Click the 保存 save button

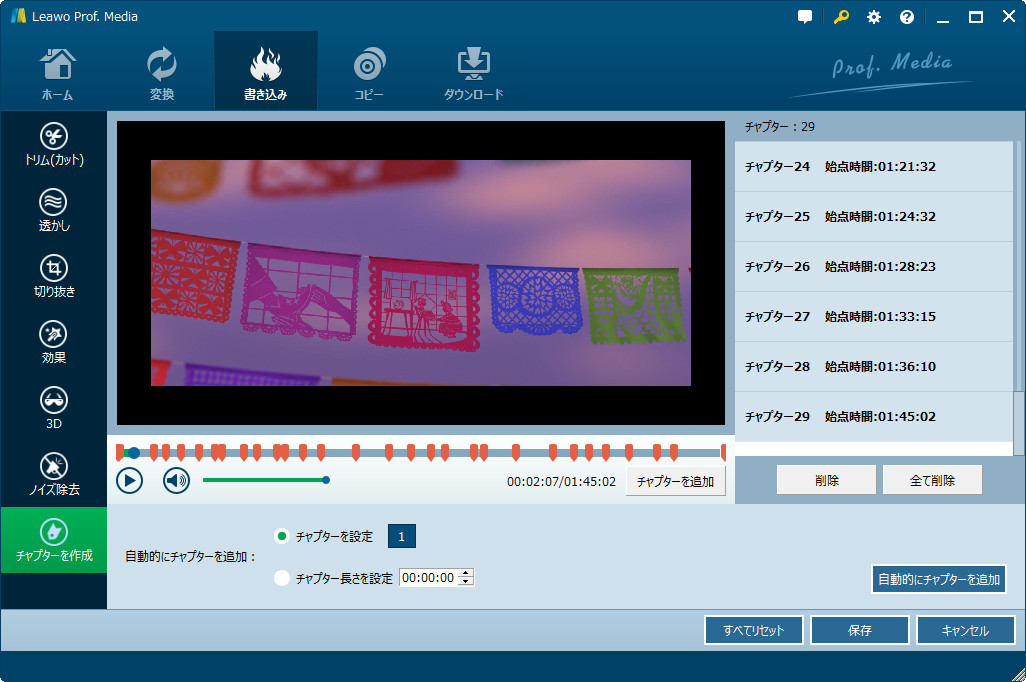[860, 630]
